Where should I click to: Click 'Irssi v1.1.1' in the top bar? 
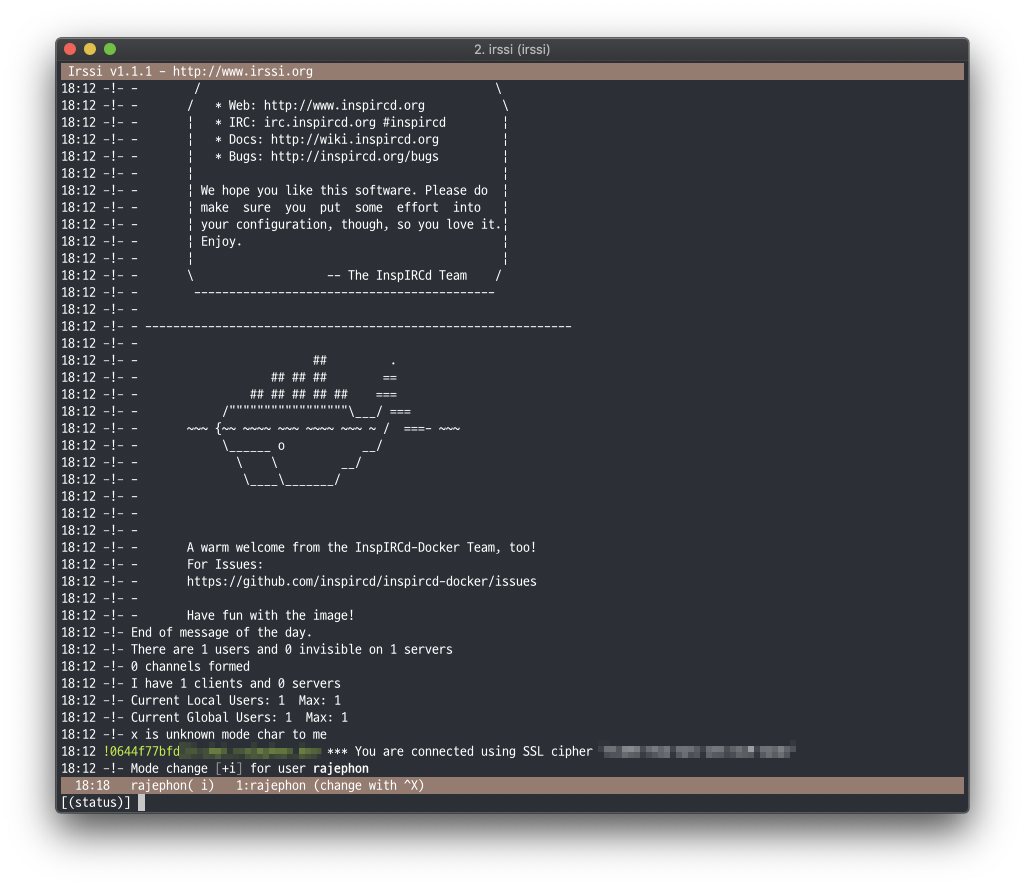click(110, 71)
